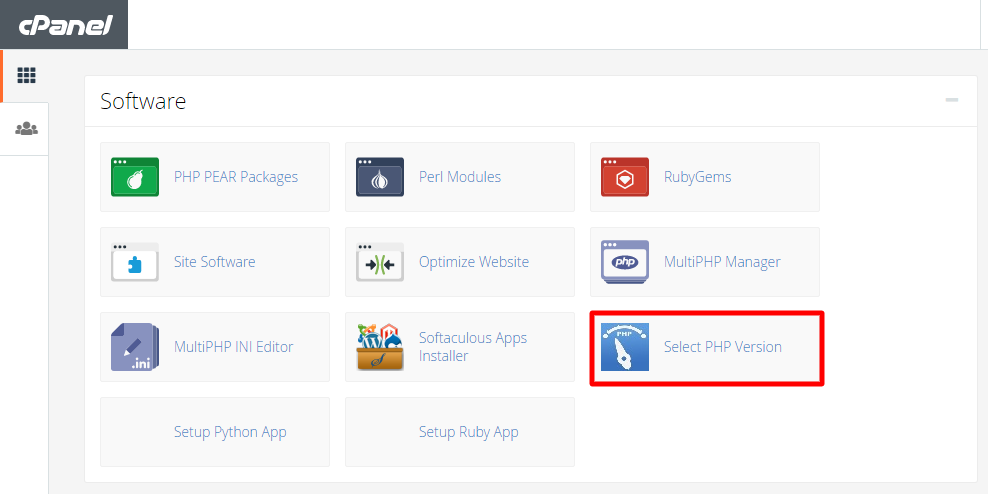Open PHP PEAR Packages link
This screenshot has height=494, width=988.
(x=236, y=177)
